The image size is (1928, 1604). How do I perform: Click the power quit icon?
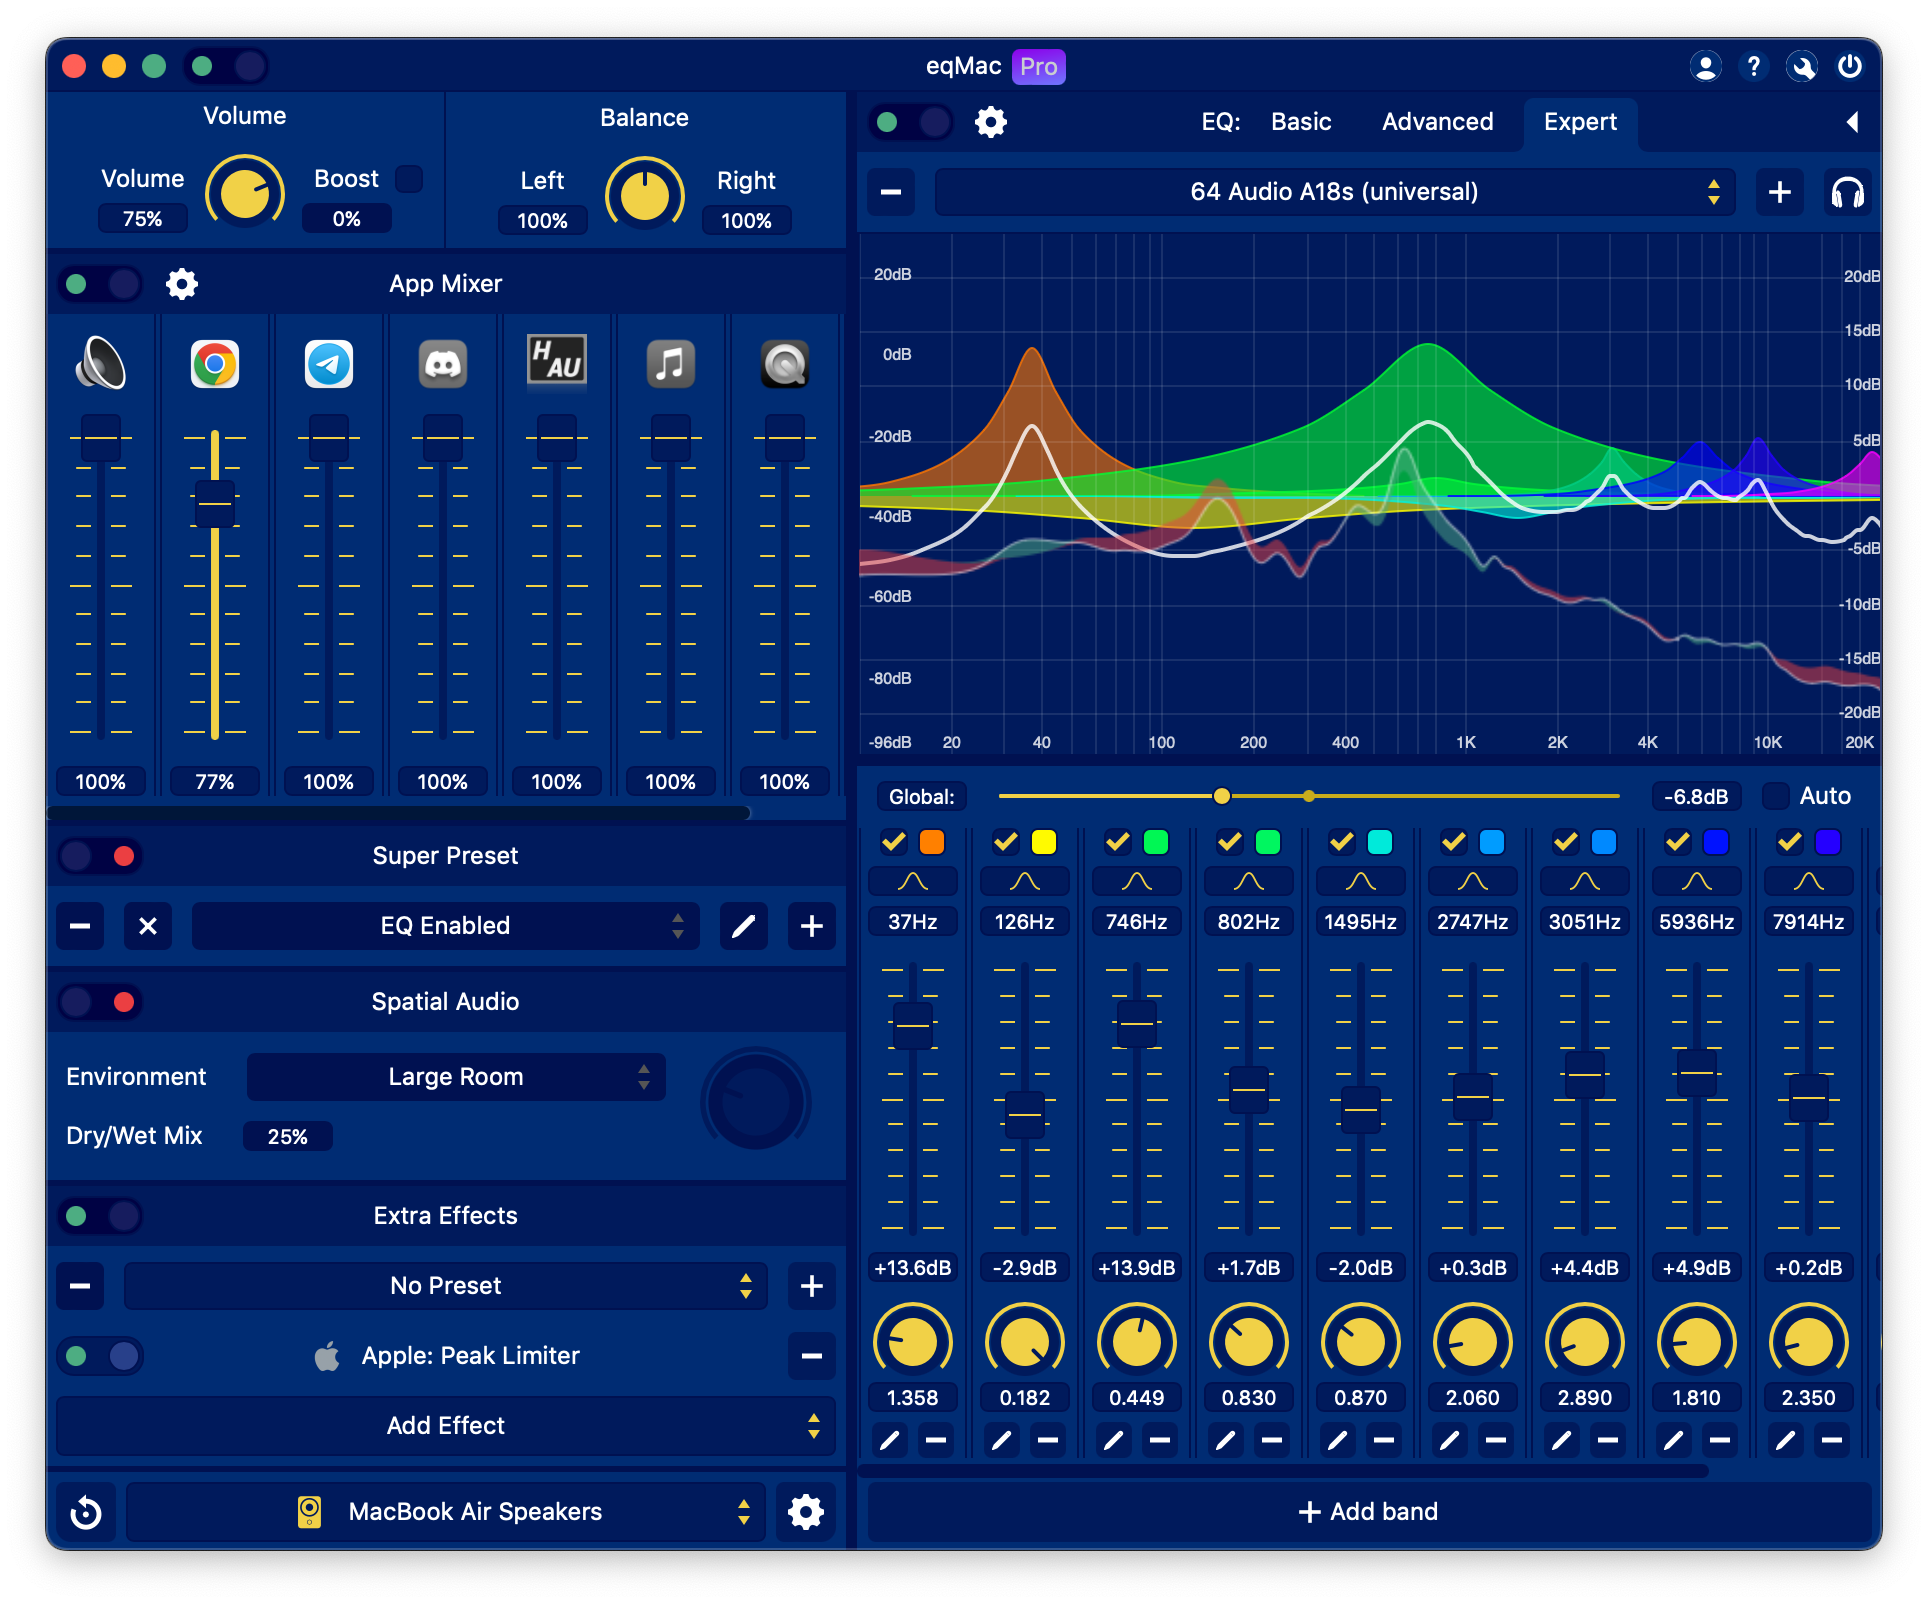[1850, 67]
